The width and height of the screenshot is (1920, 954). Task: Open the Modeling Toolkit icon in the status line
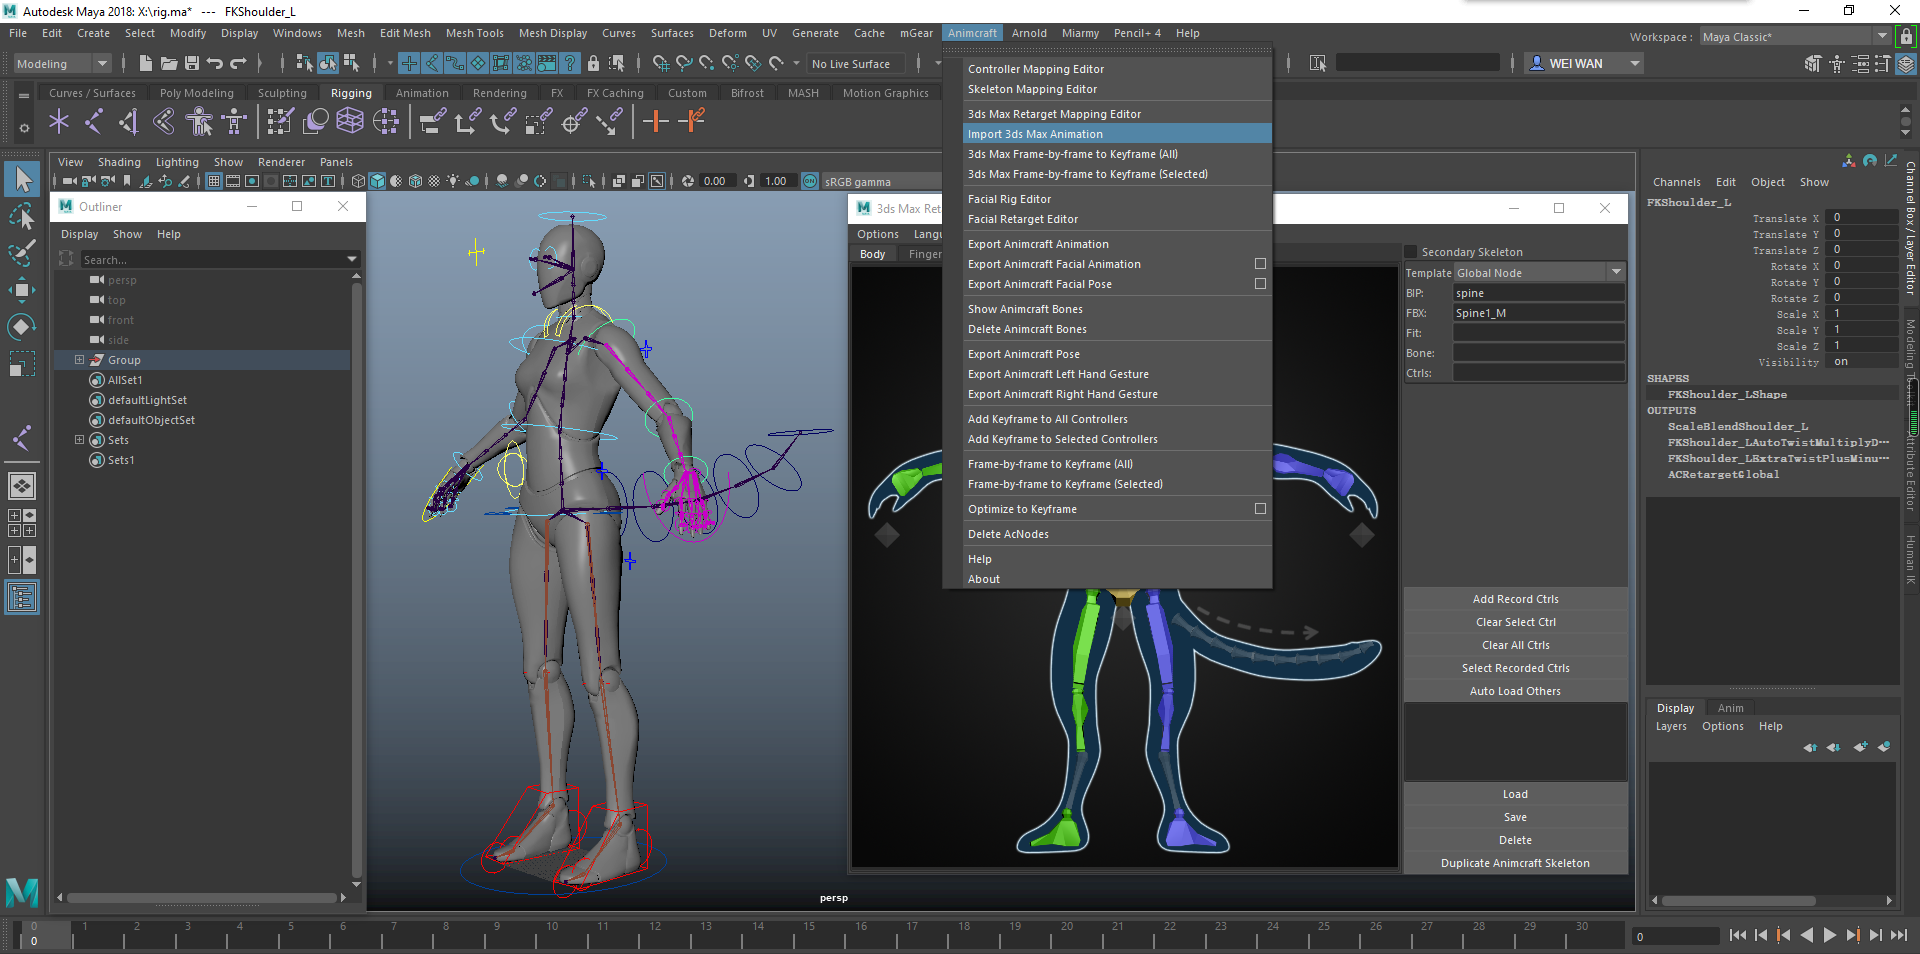click(x=1813, y=63)
